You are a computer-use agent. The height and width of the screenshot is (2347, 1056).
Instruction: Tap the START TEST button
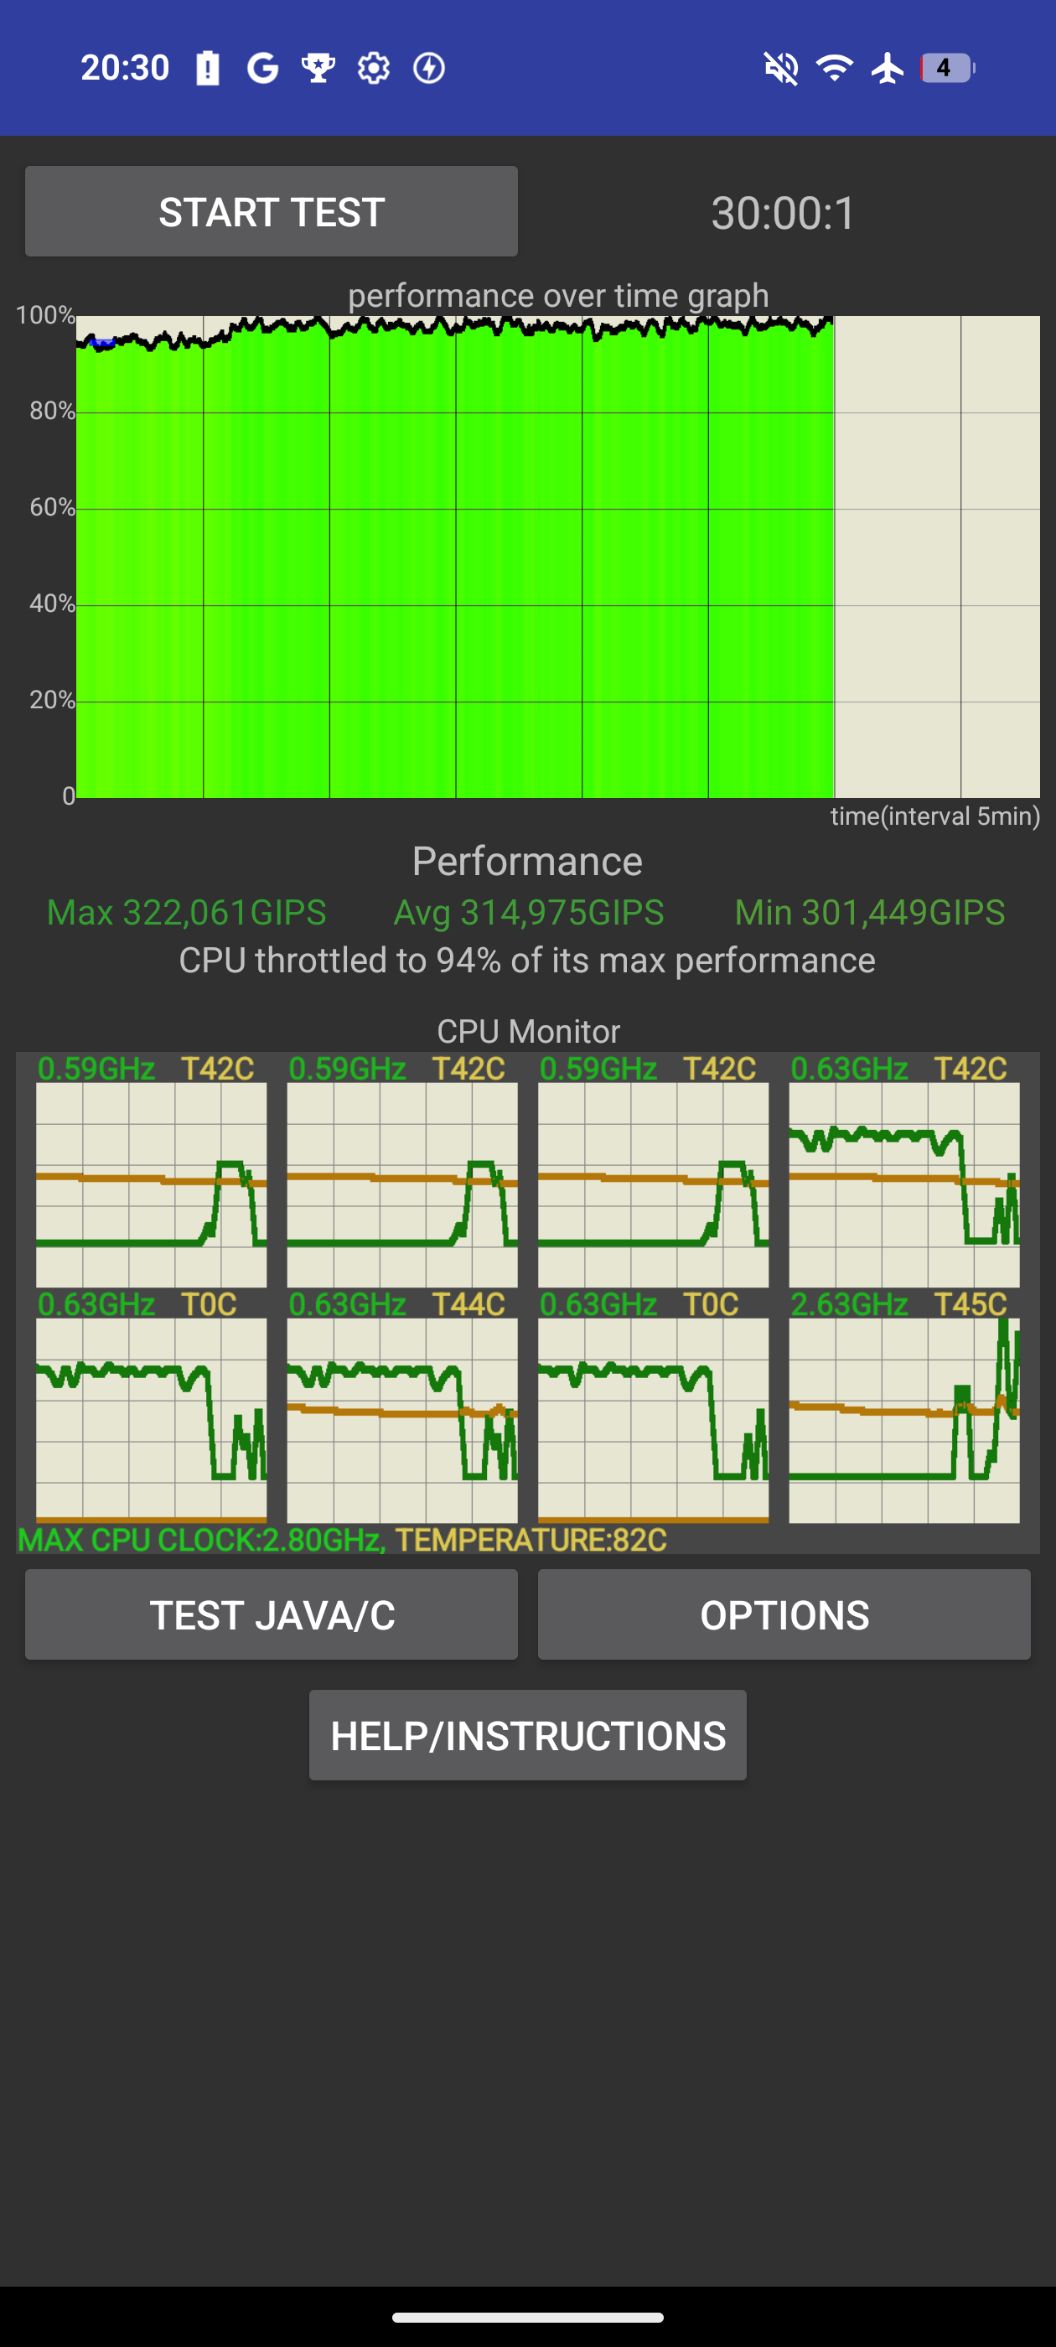tap(271, 212)
